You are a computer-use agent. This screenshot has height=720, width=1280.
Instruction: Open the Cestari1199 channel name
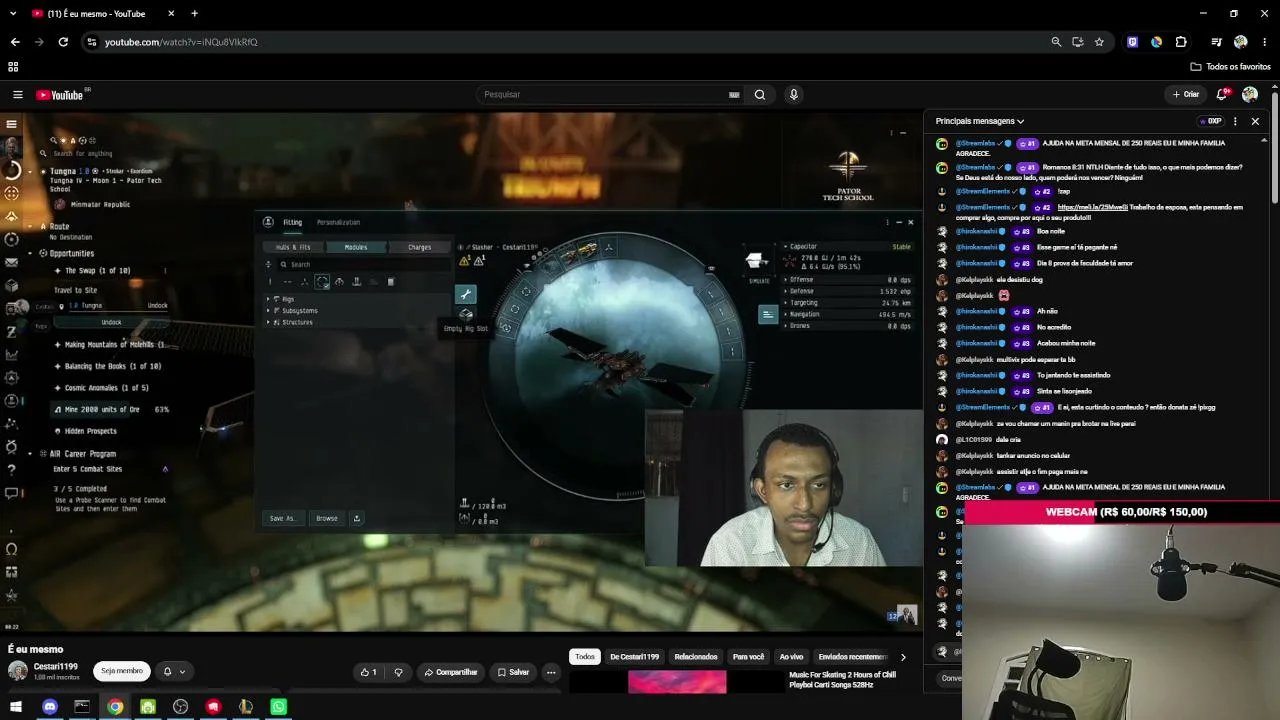pos(55,666)
